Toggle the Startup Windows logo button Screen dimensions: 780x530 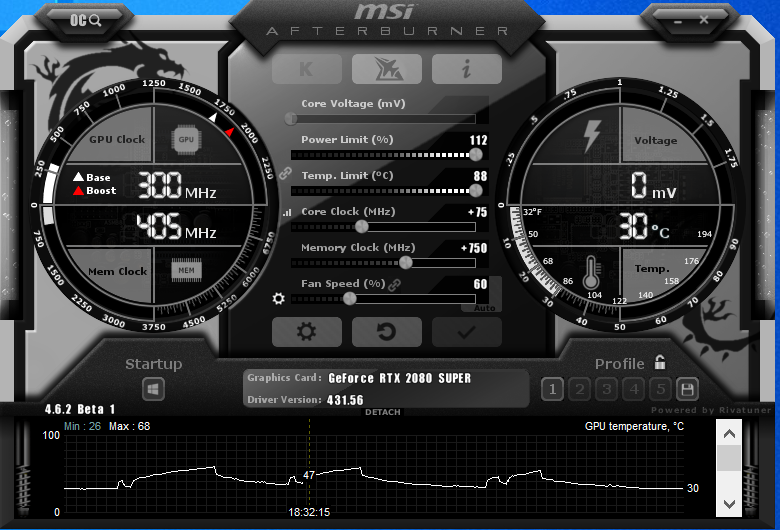coord(153,389)
